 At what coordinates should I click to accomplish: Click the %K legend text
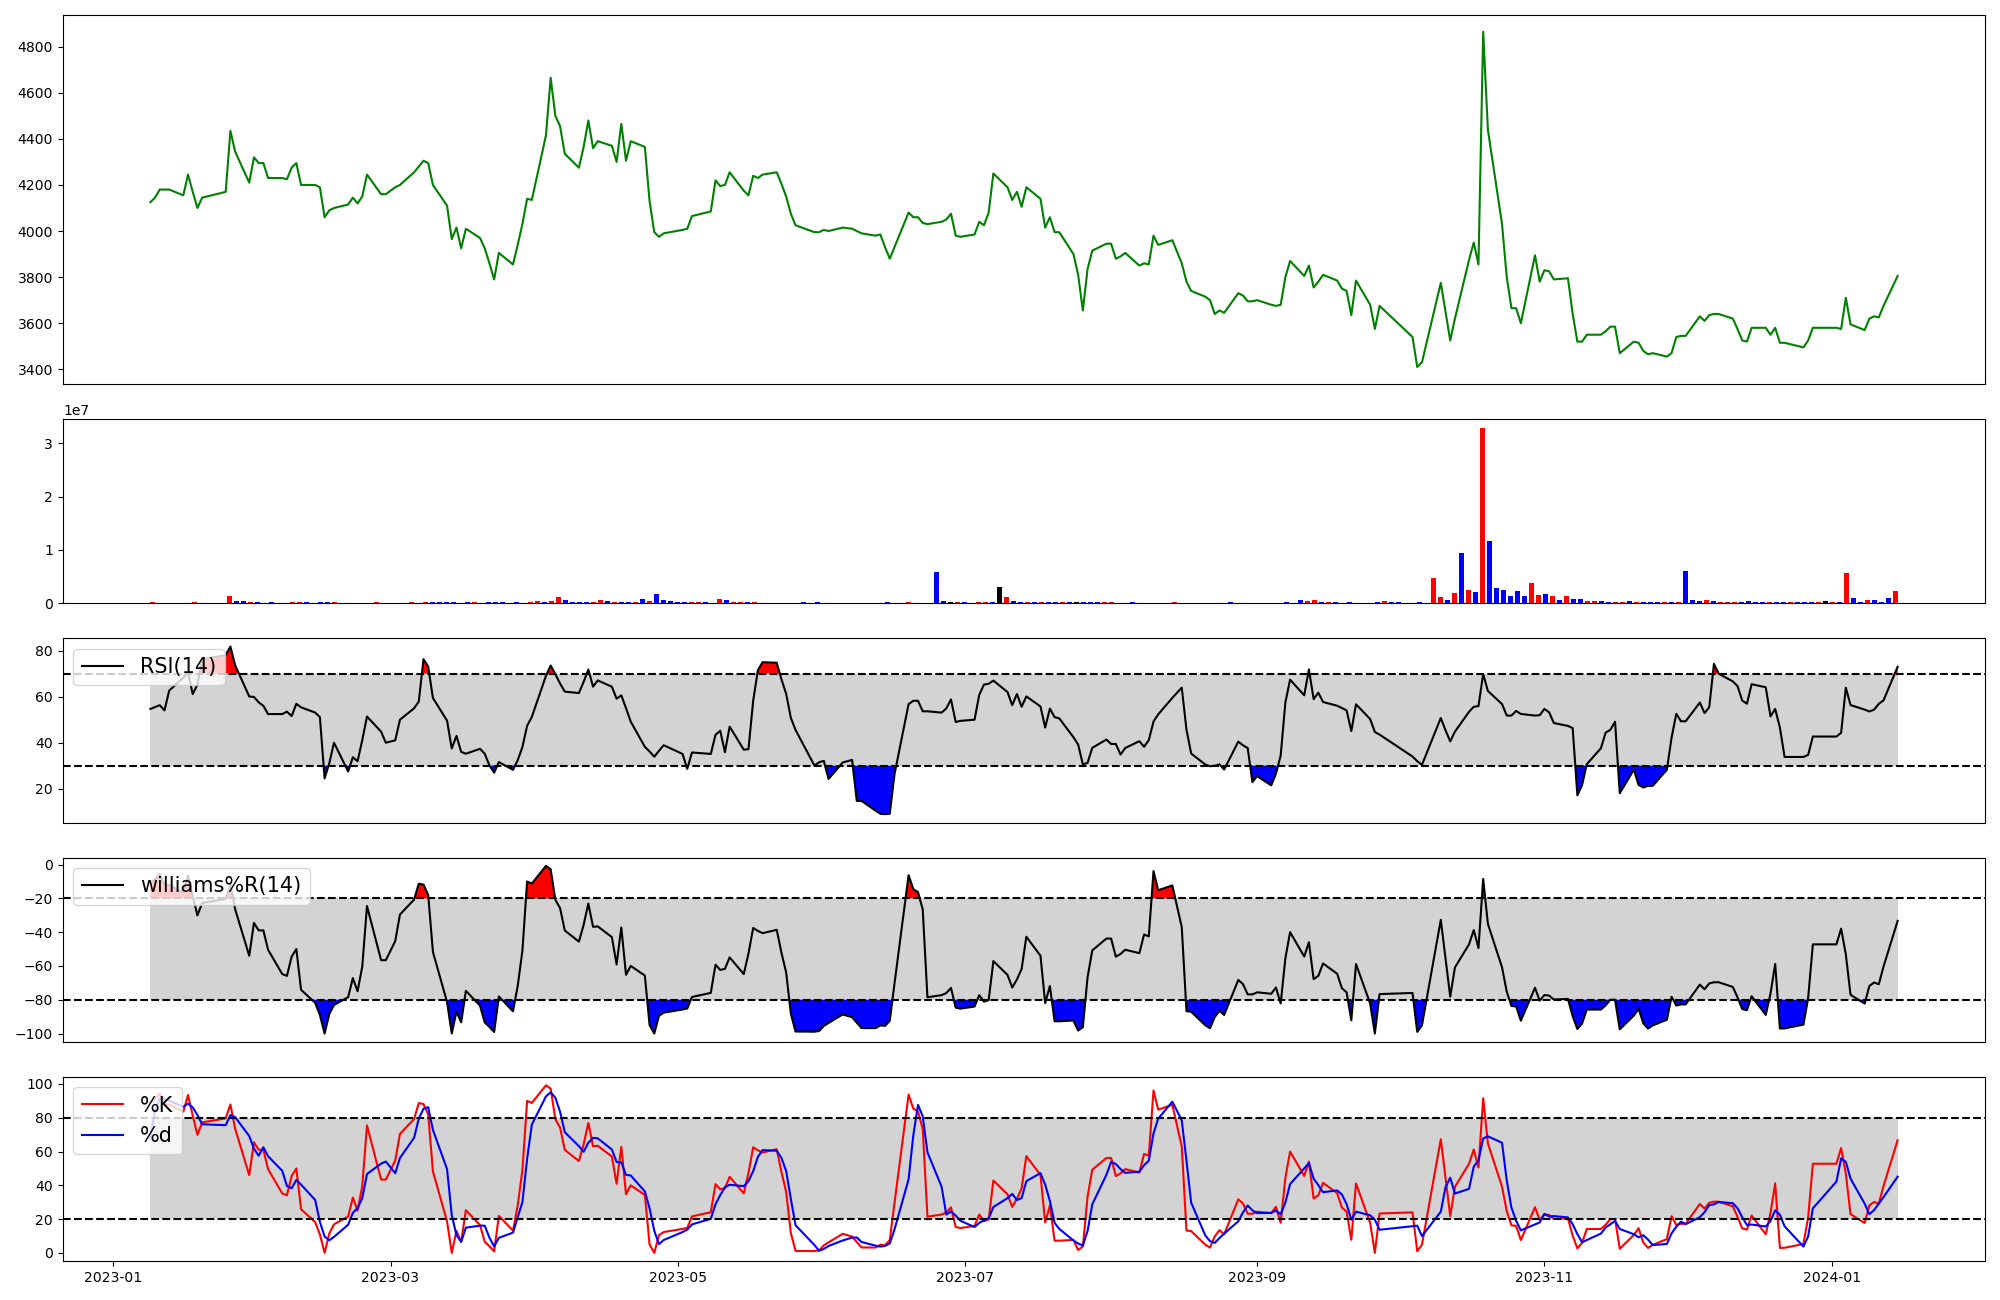[155, 1105]
